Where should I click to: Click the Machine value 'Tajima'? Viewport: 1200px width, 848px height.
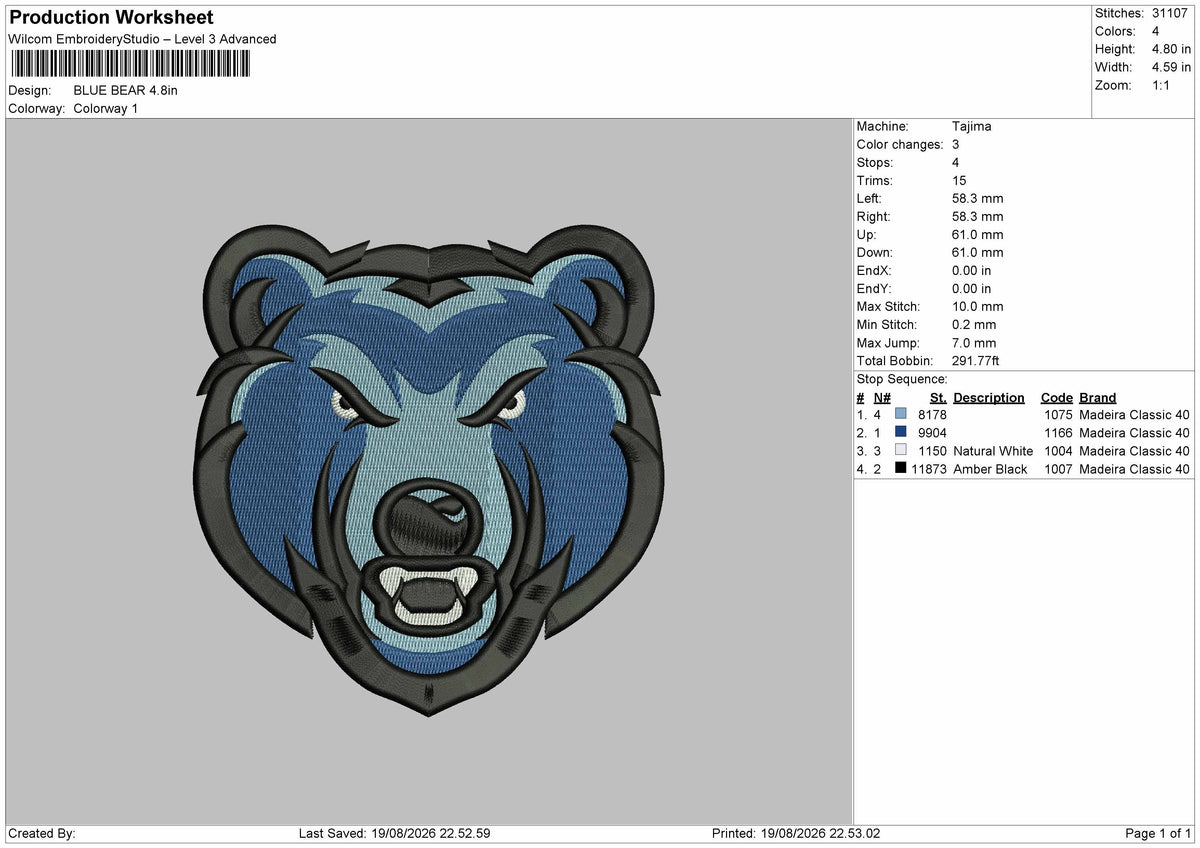[x=972, y=126]
